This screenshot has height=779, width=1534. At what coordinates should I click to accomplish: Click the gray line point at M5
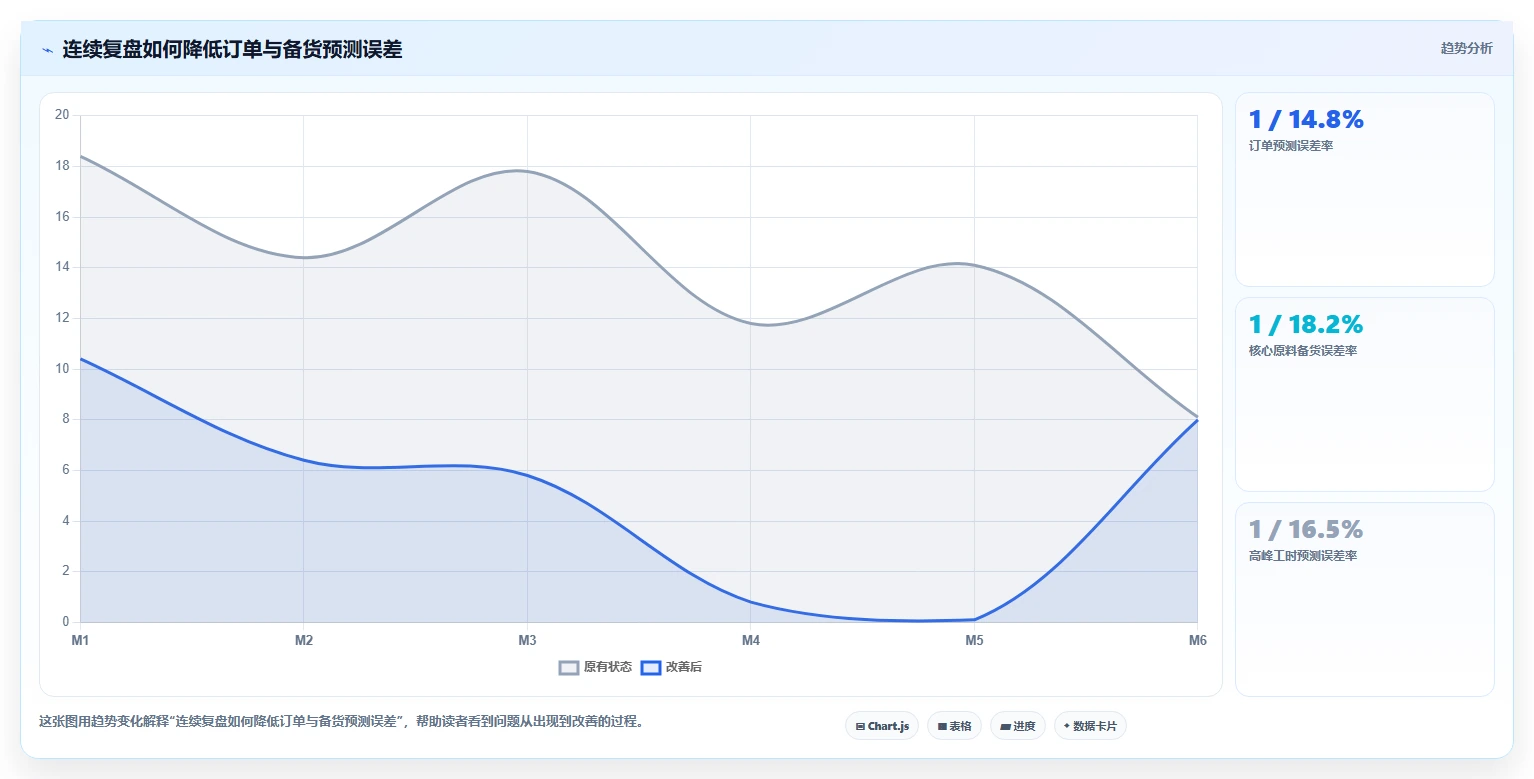974,265
